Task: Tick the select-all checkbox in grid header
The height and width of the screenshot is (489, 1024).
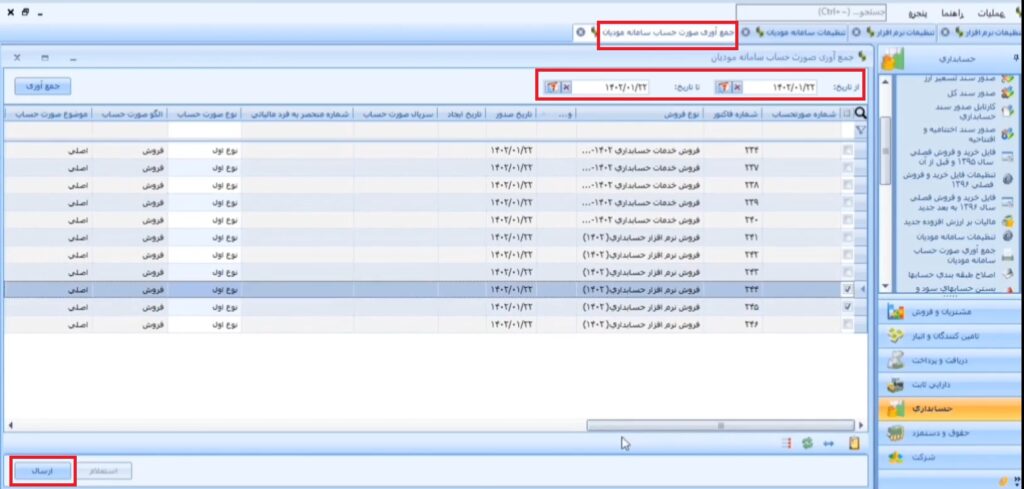Action: pyautogui.click(x=847, y=114)
